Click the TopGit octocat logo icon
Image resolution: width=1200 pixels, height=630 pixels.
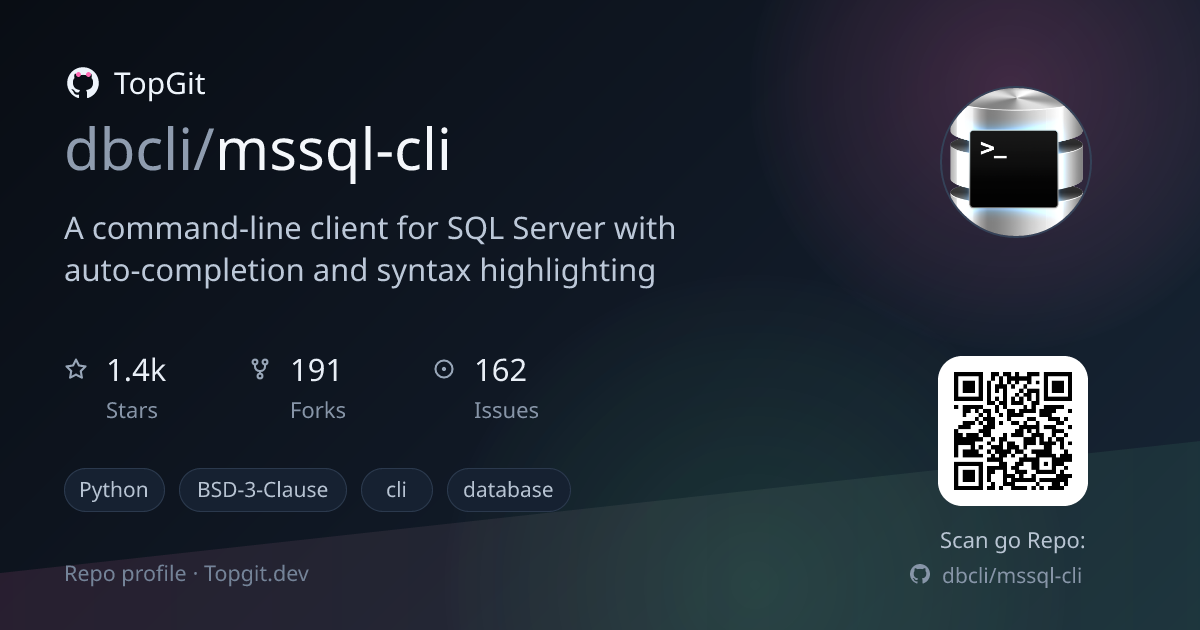coord(82,84)
